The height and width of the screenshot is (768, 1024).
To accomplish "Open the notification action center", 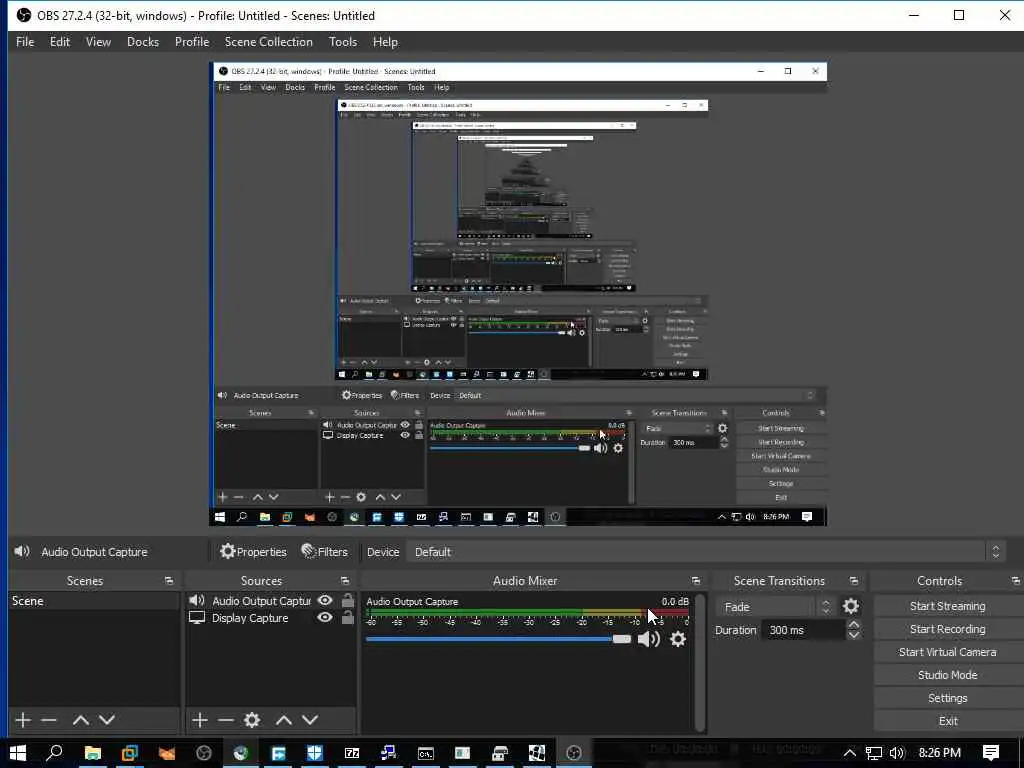I will click(x=991, y=753).
